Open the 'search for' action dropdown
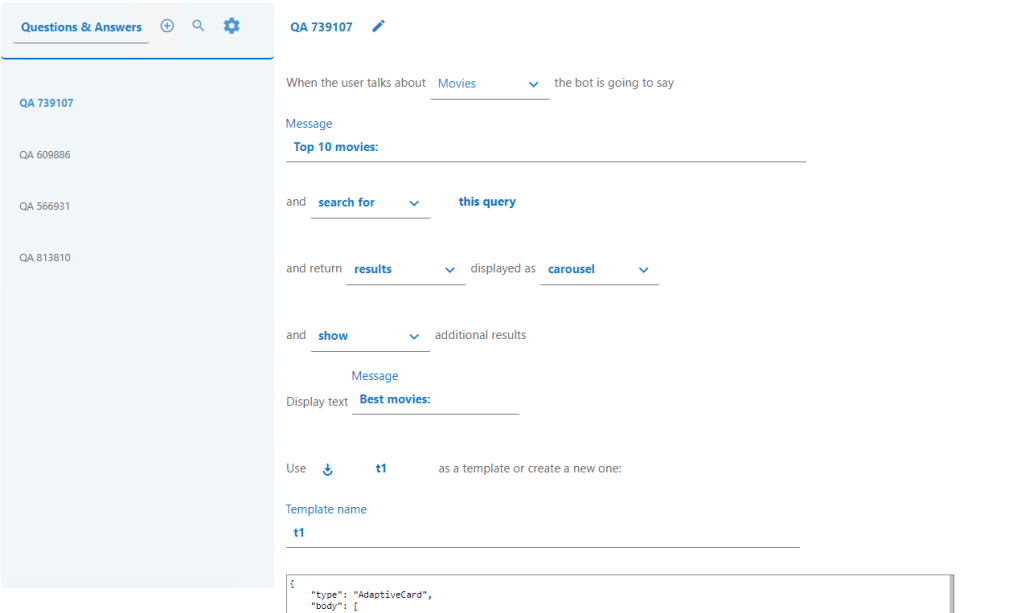 (x=370, y=203)
